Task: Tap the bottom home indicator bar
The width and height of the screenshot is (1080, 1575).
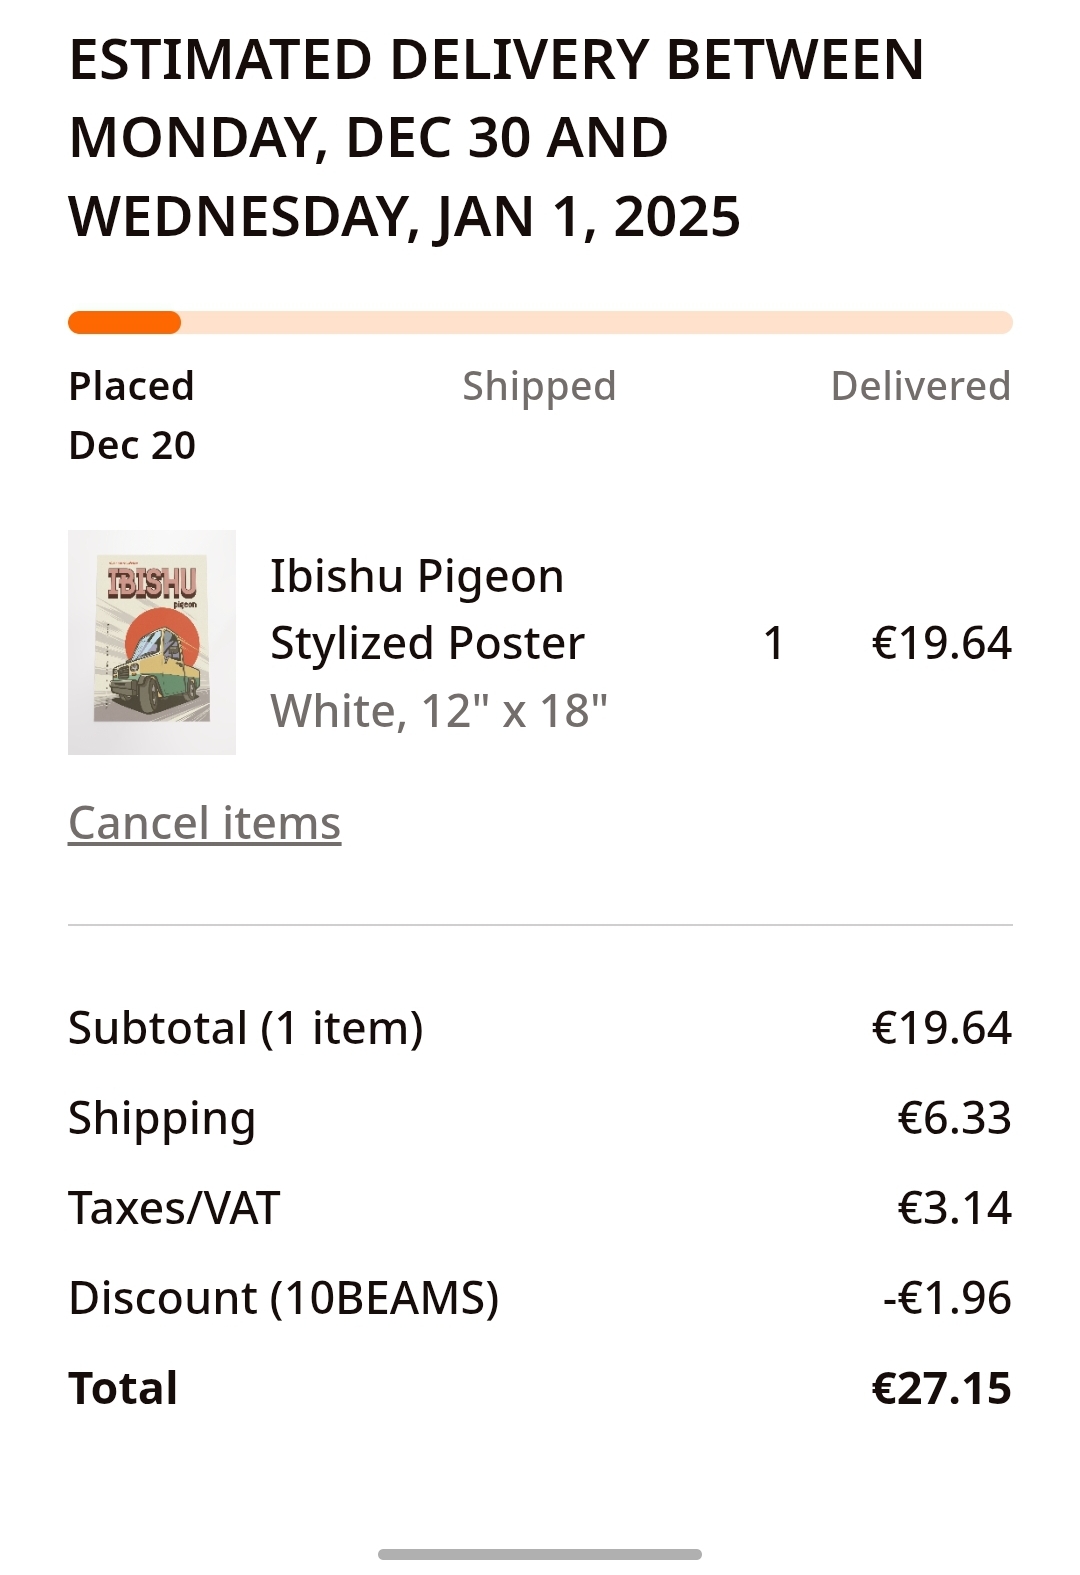Action: [x=540, y=1554]
